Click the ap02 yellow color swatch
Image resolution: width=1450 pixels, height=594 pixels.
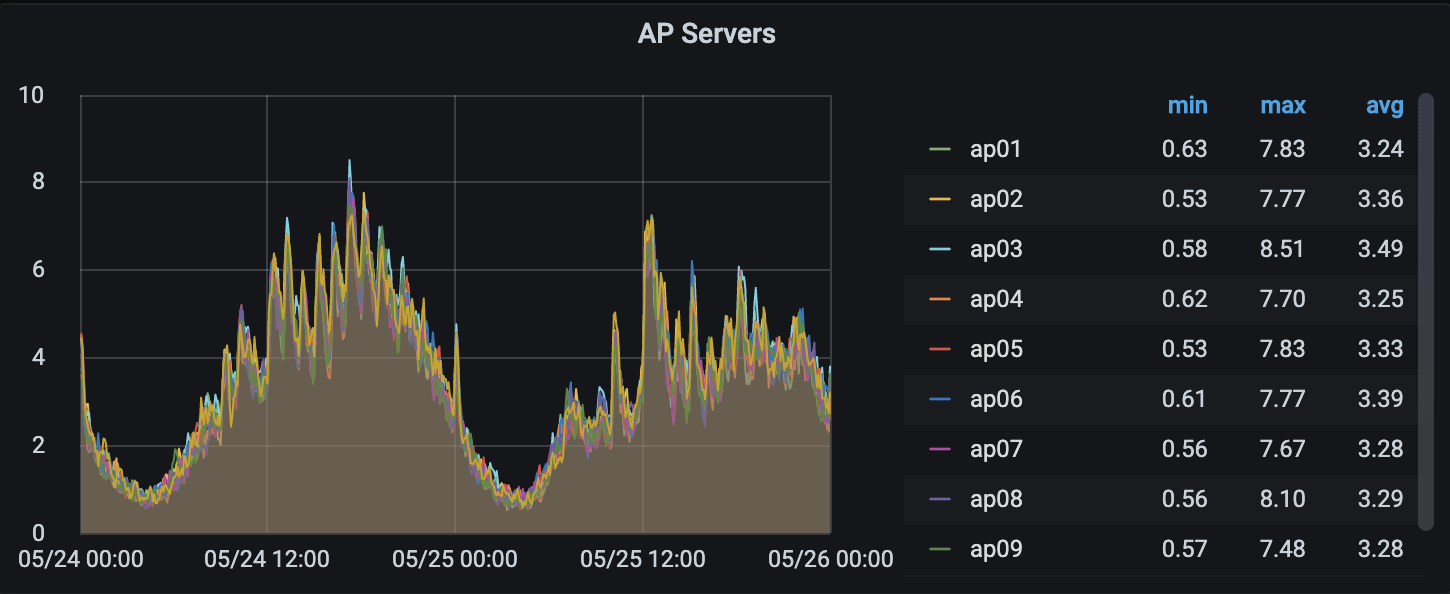point(939,200)
